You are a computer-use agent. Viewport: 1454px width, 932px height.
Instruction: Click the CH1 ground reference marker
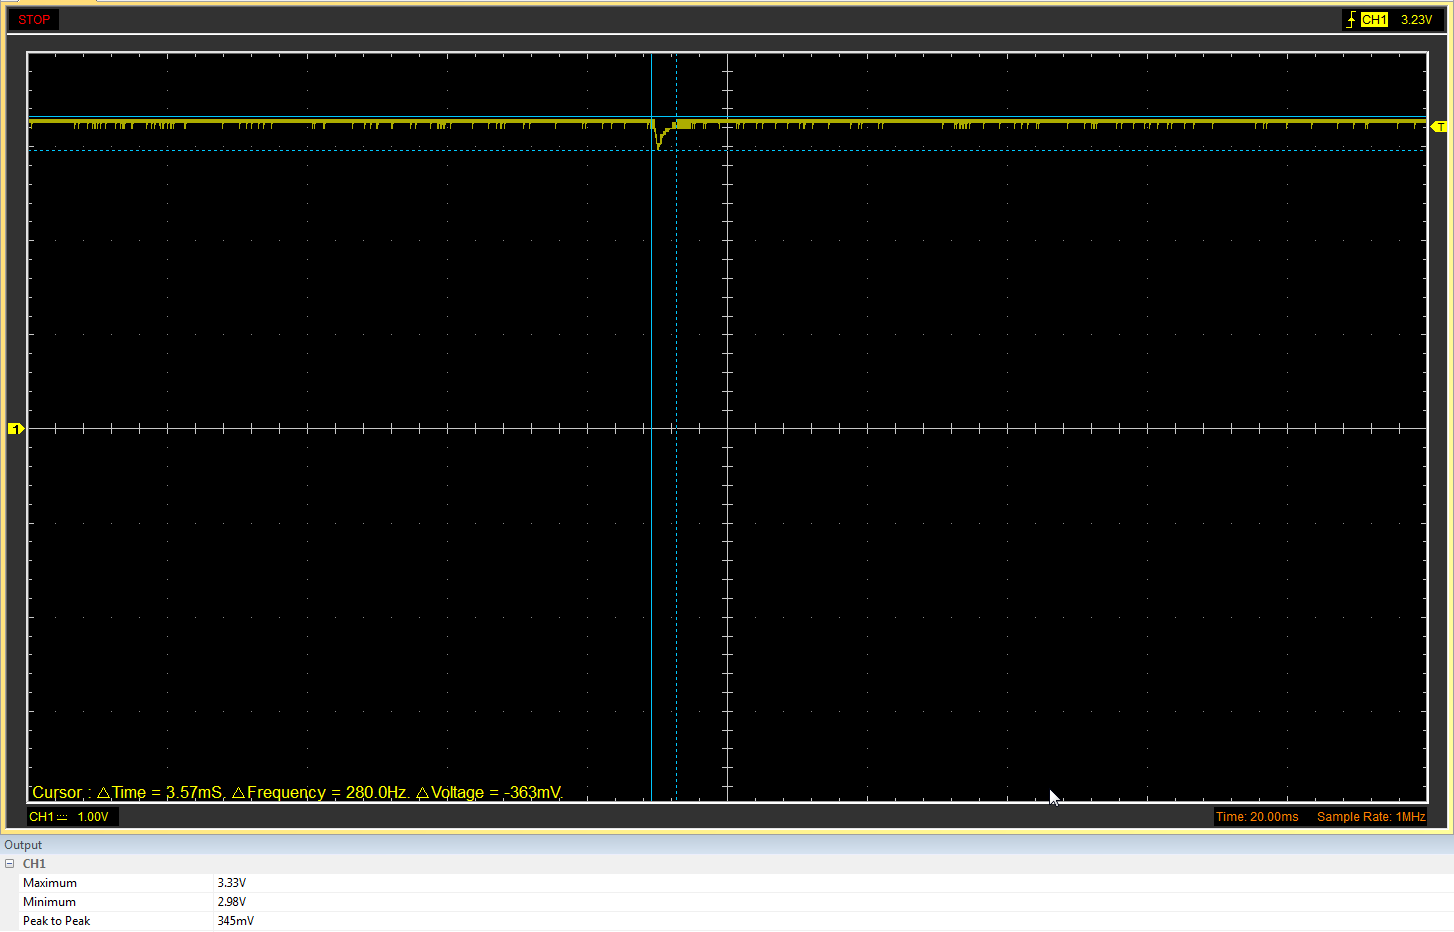point(15,429)
